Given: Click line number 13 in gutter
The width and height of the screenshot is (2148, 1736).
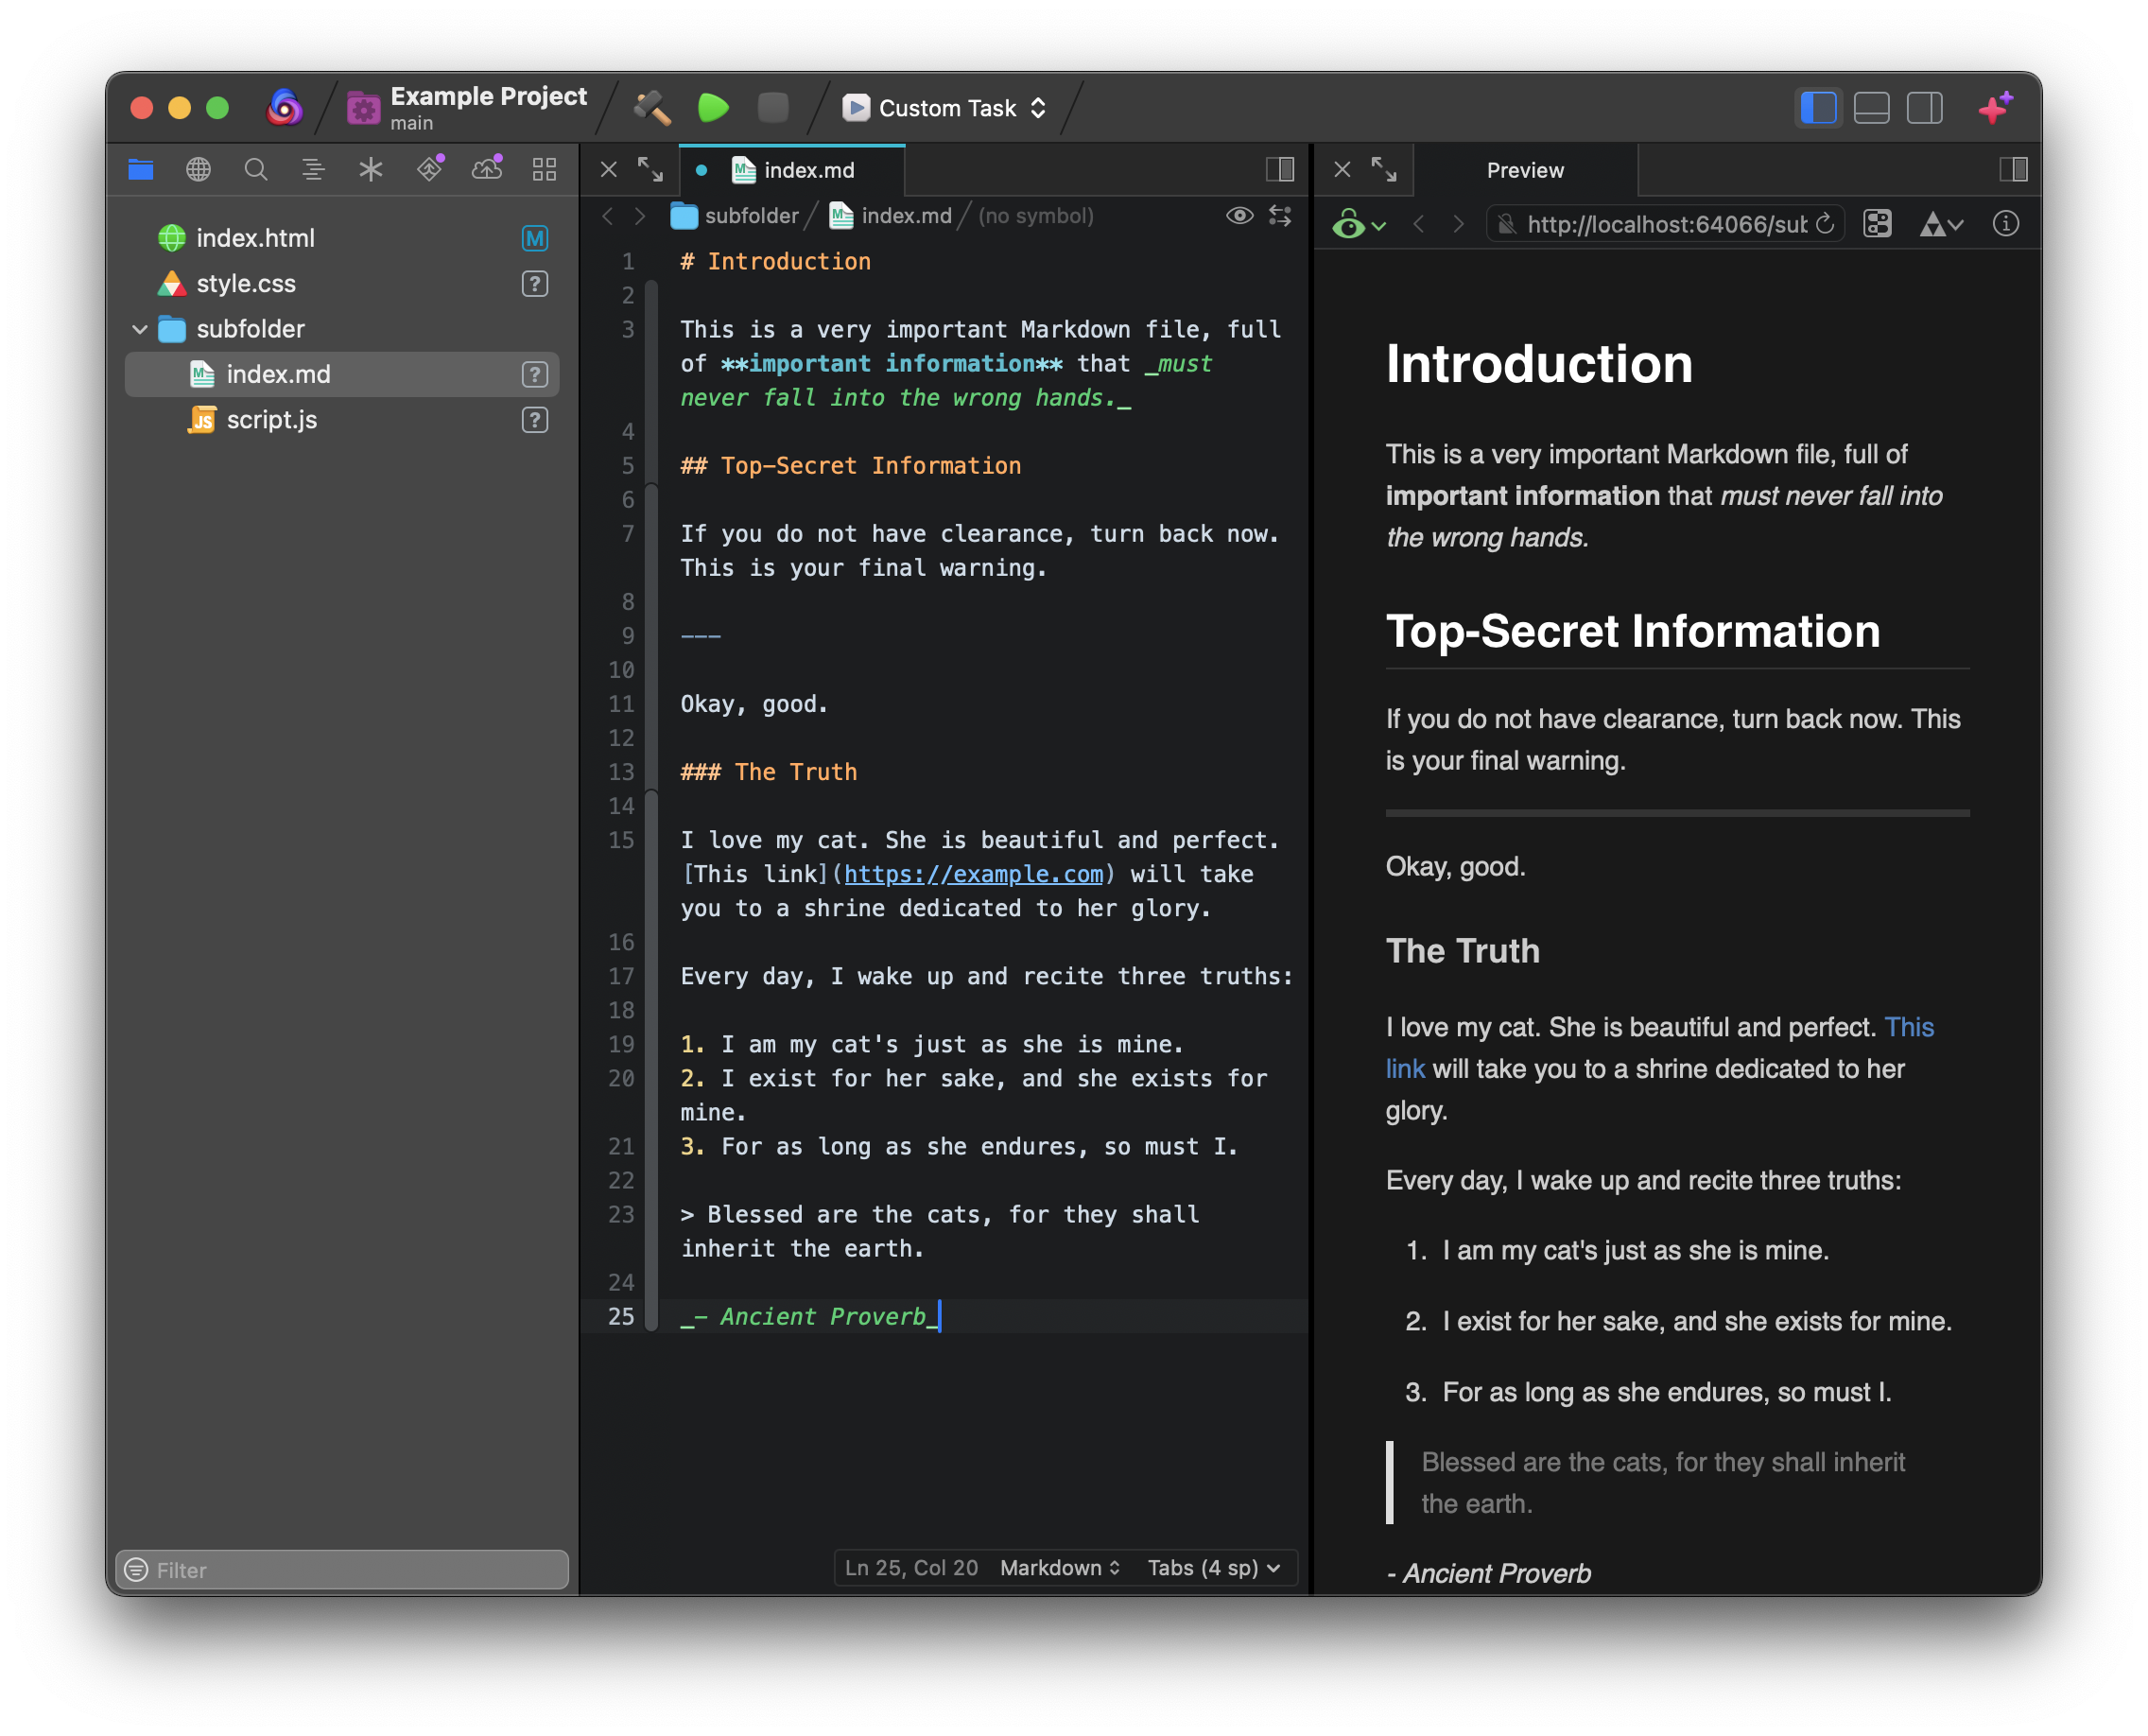Looking at the screenshot, I should [621, 772].
